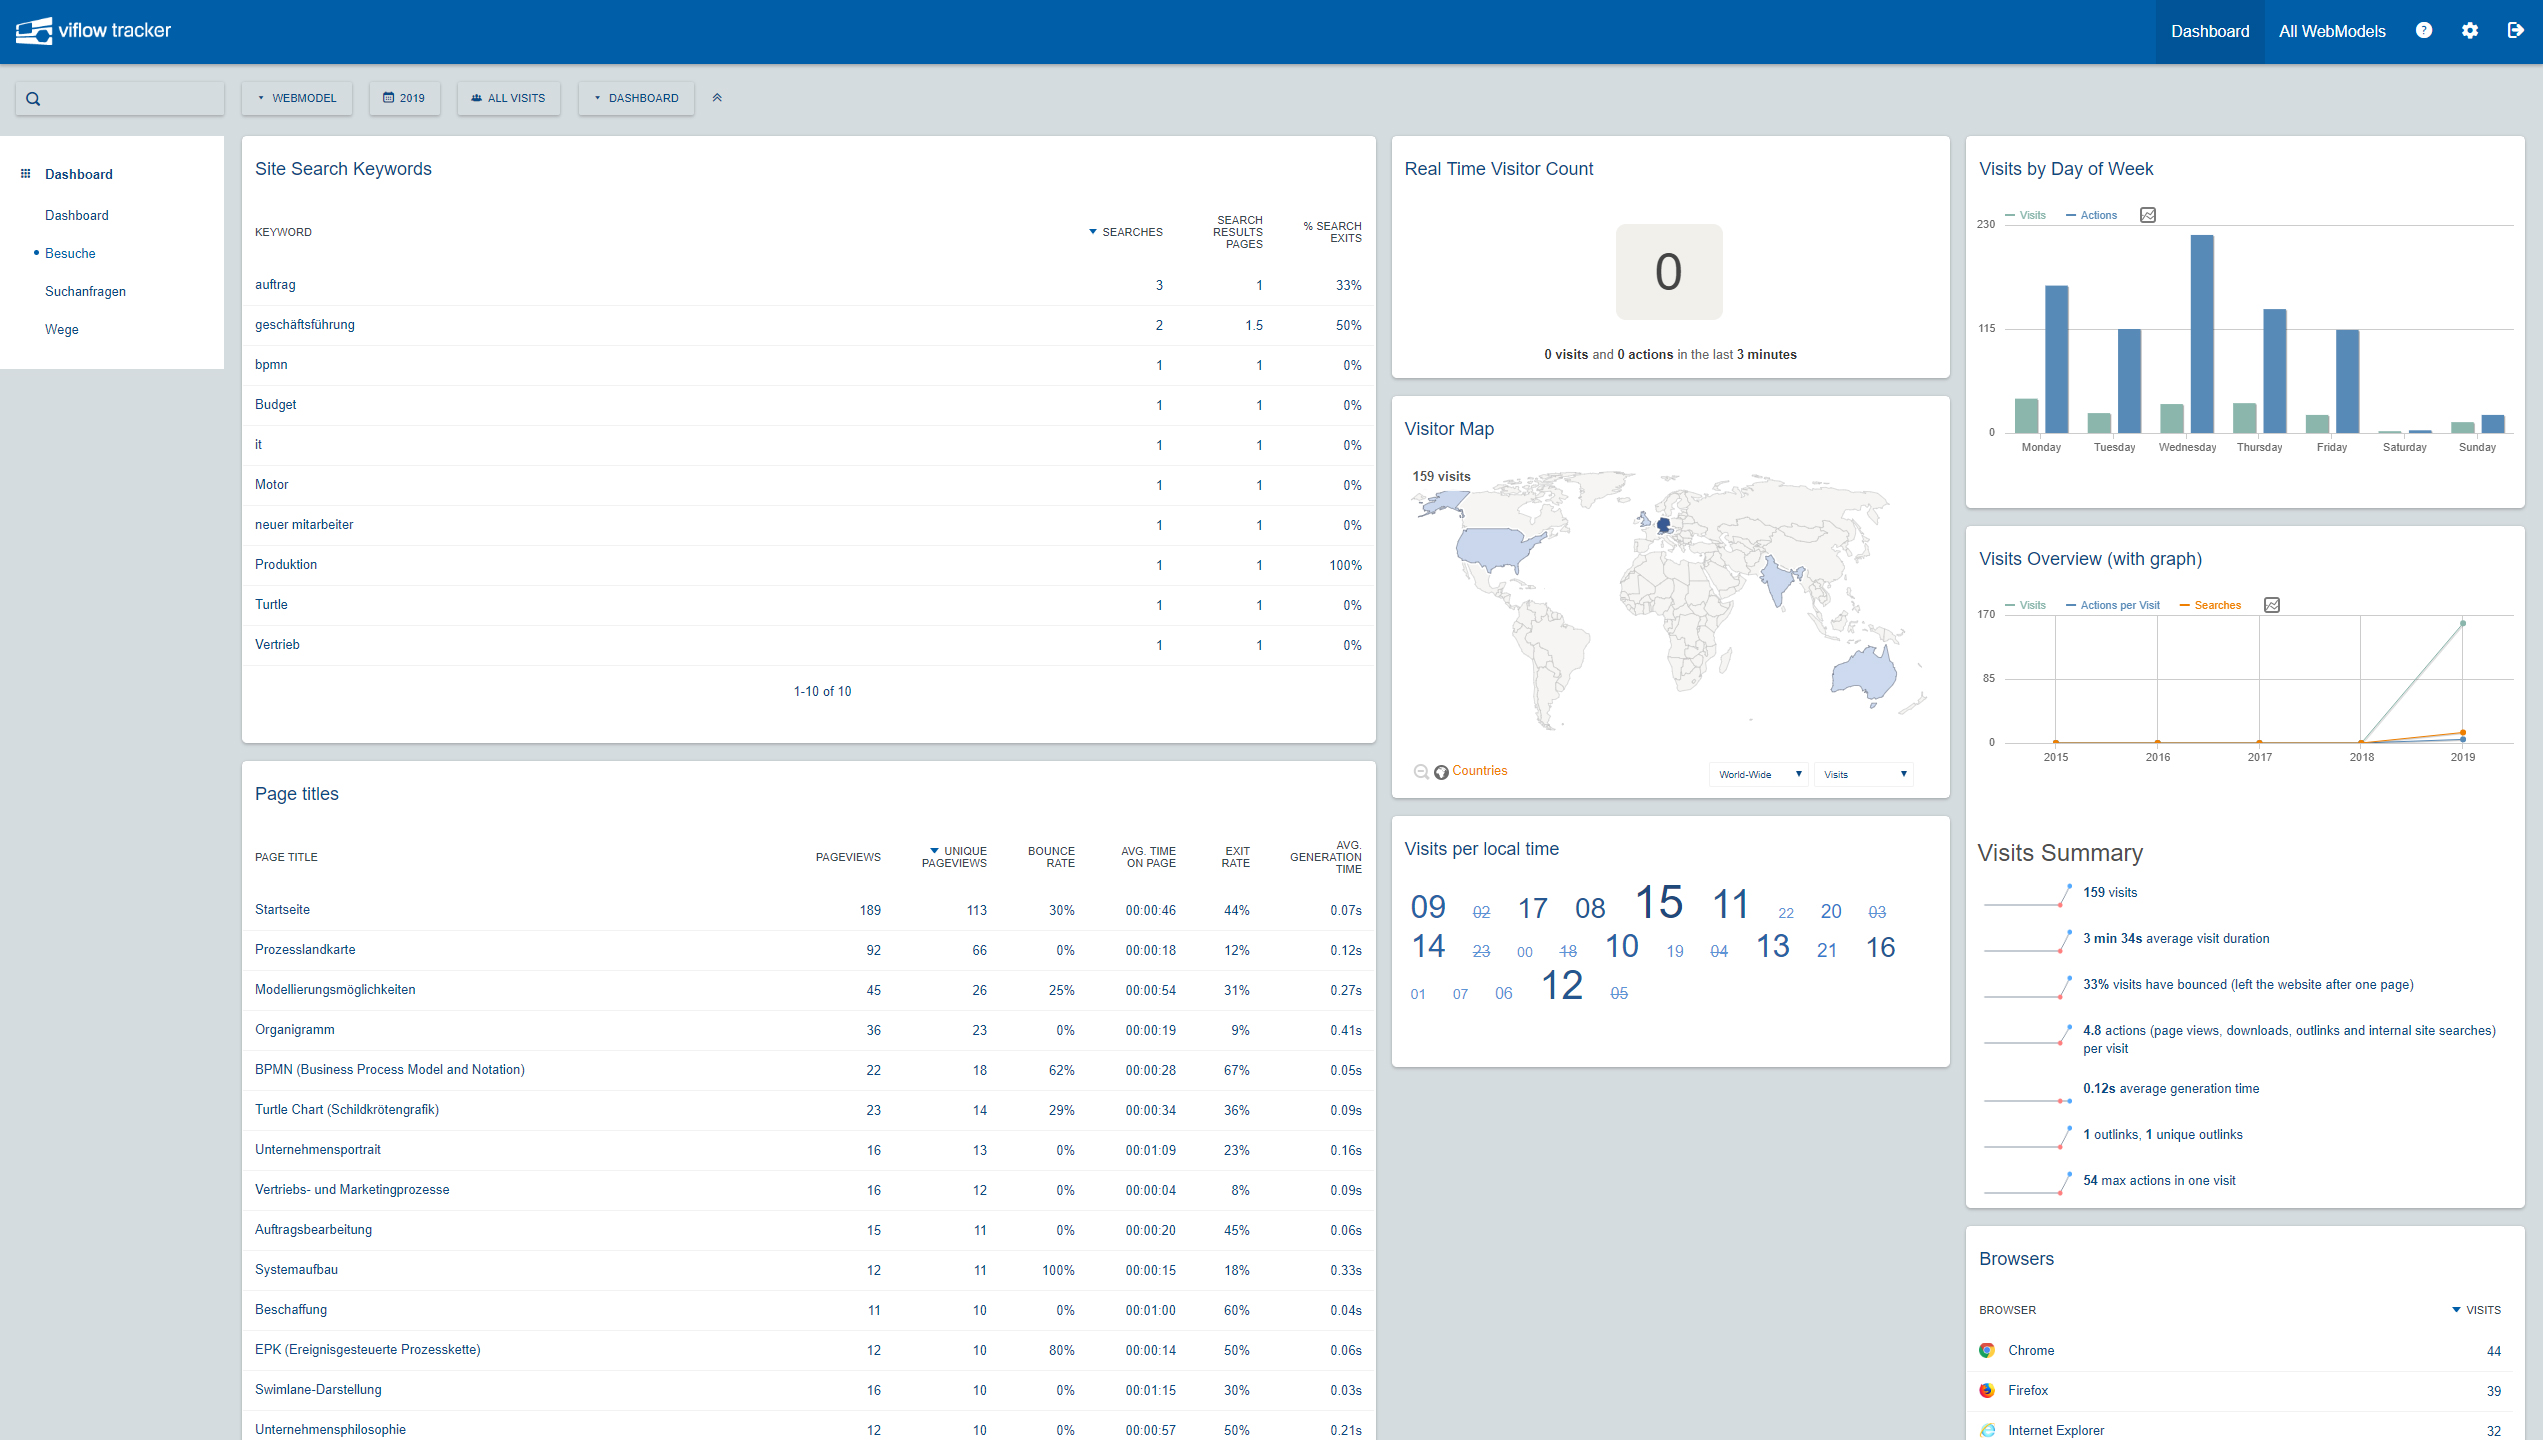
Task: Sort browsers by VISITS column
Action: 2476,1310
